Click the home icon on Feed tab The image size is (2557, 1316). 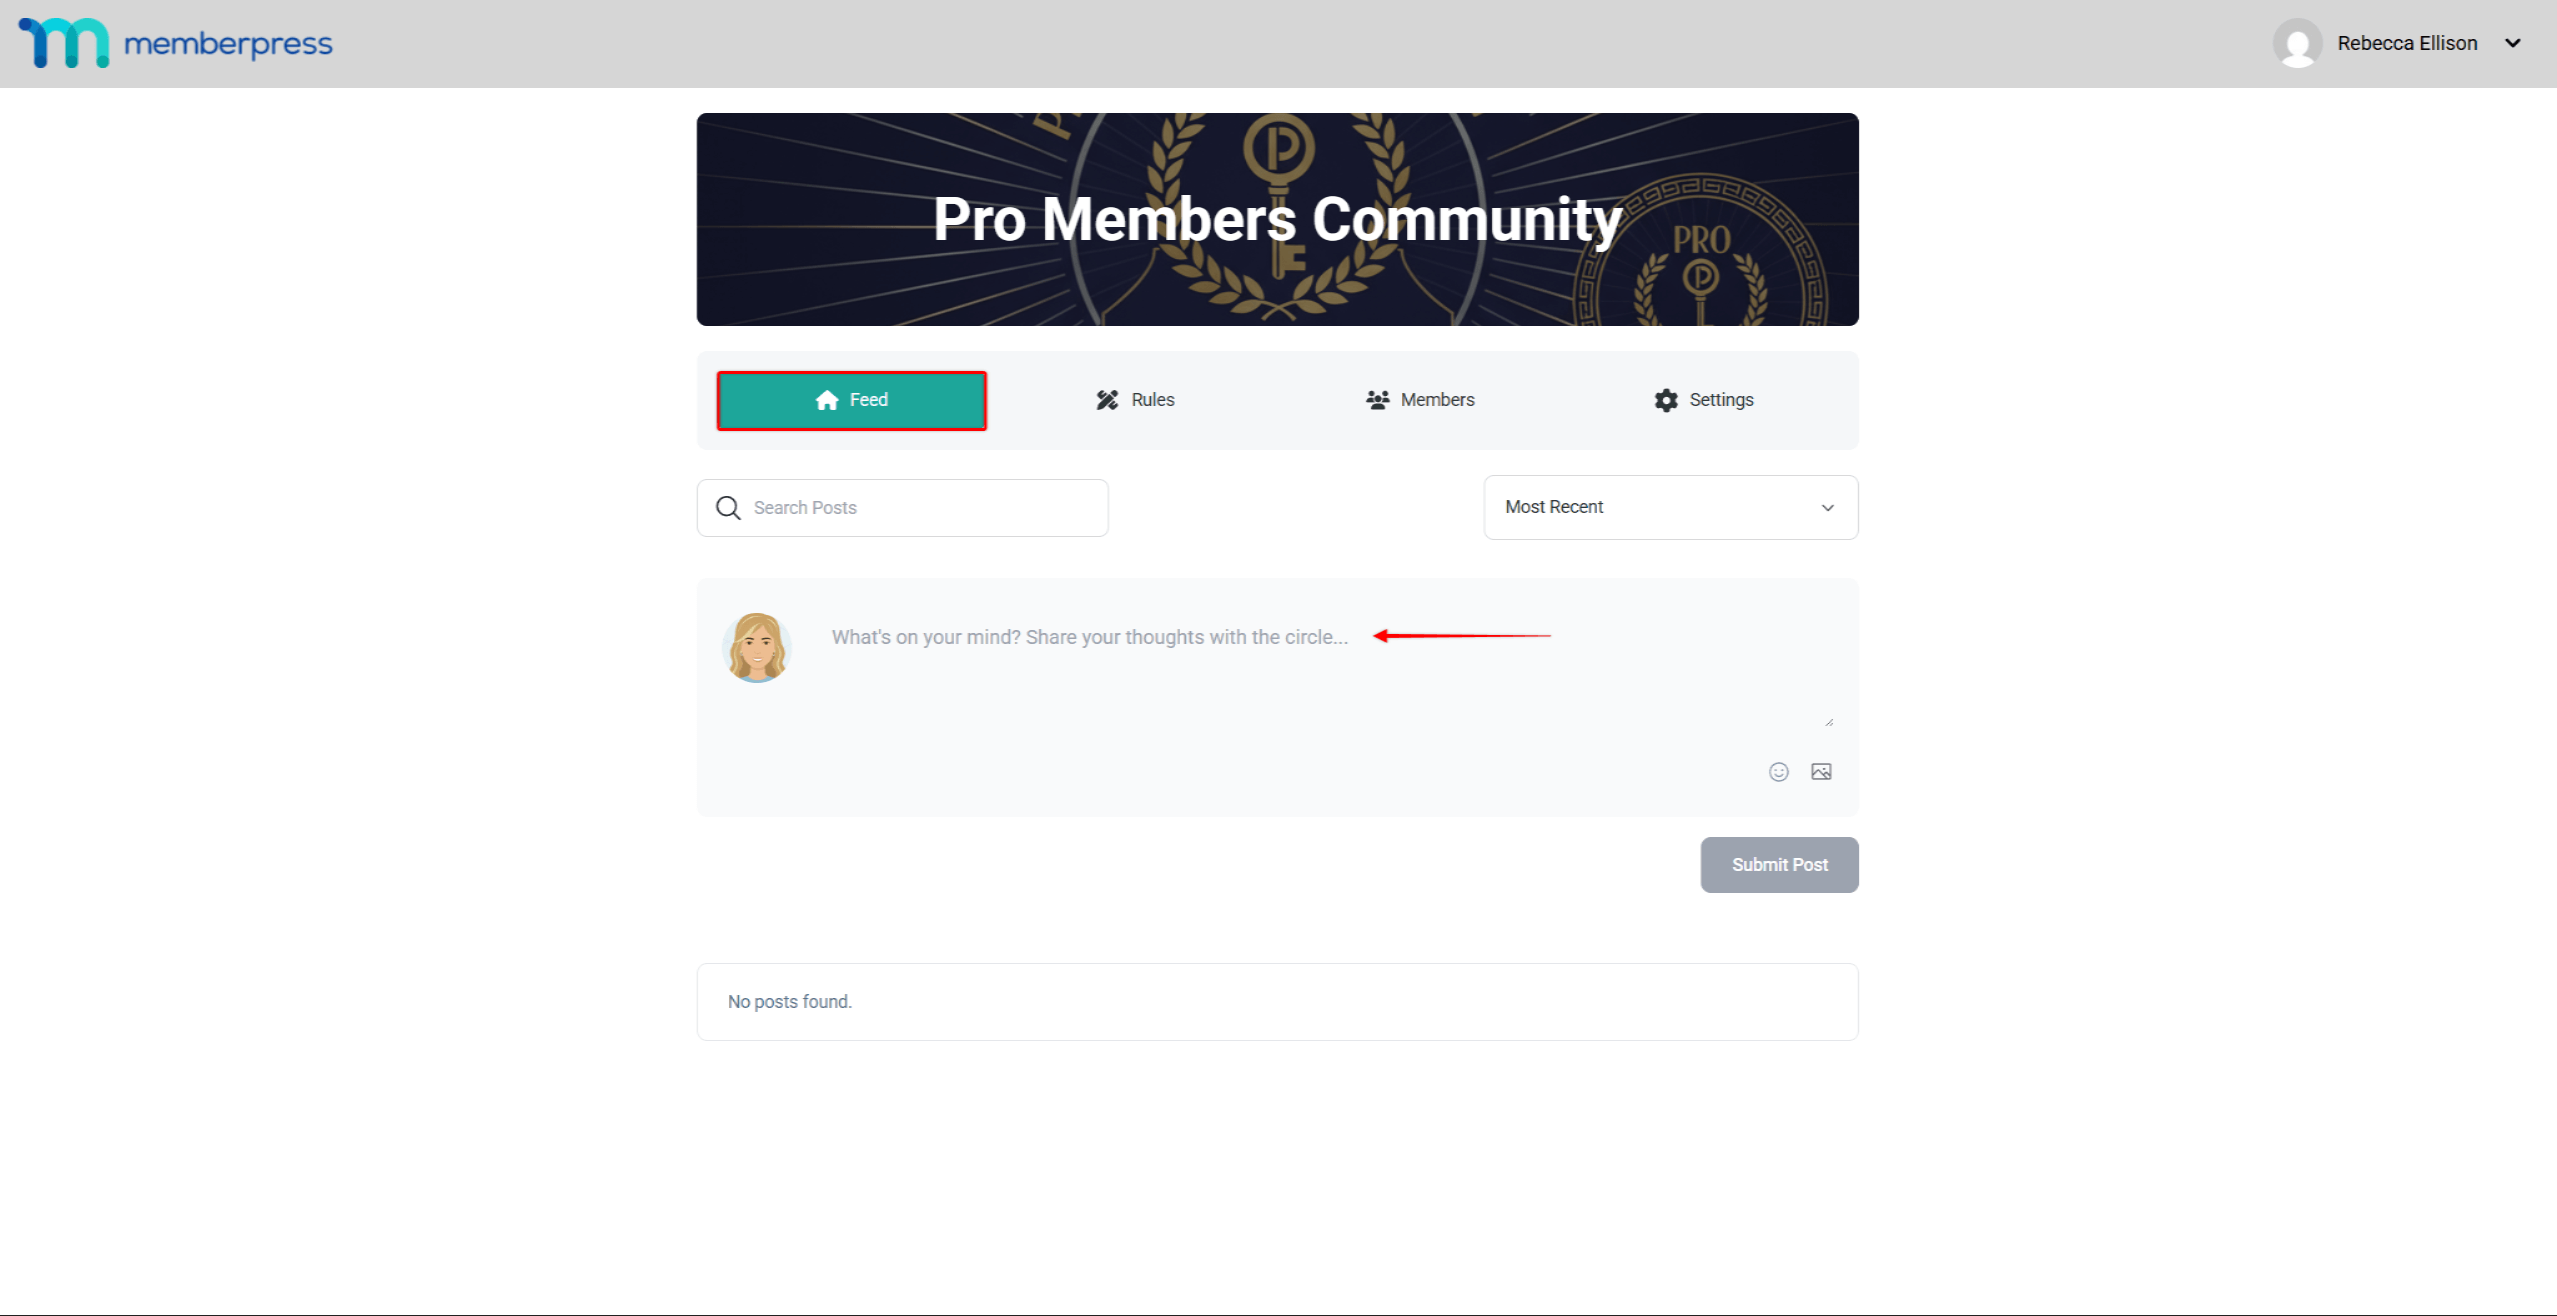click(x=826, y=400)
